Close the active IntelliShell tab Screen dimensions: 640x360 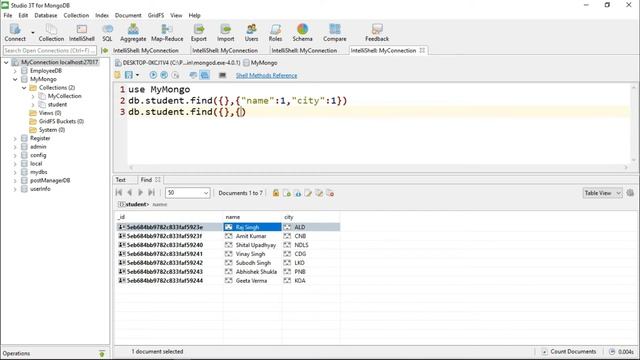pyautogui.click(x=422, y=50)
